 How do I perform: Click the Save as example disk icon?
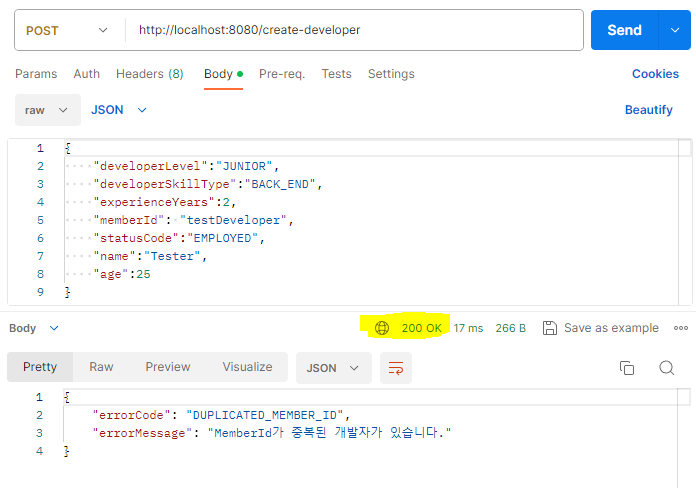click(550, 328)
